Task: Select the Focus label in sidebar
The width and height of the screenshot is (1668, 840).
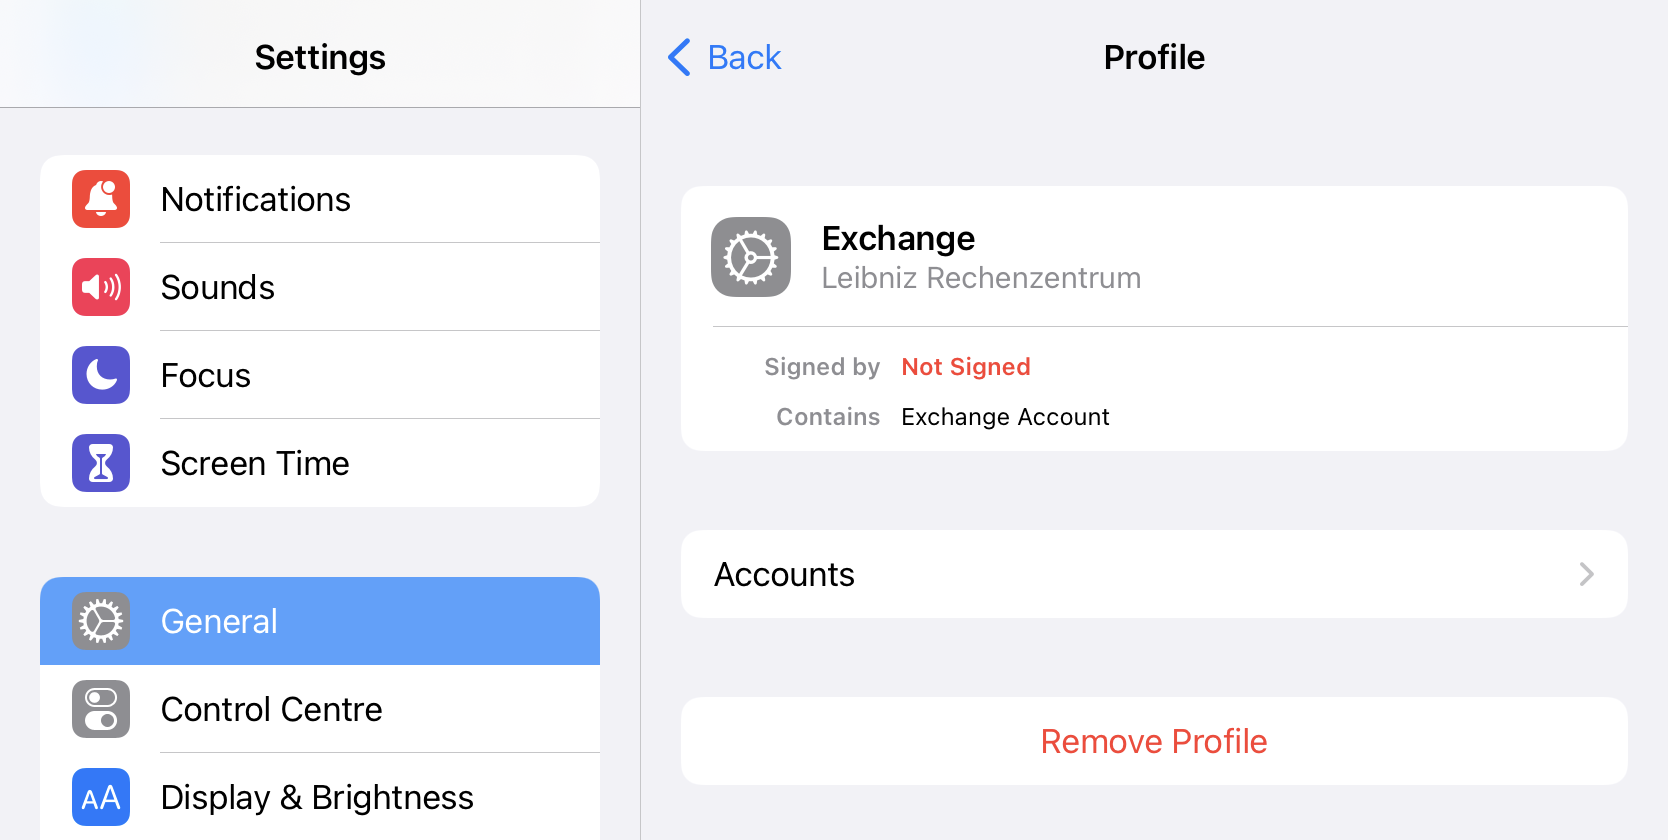Action: tap(206, 376)
